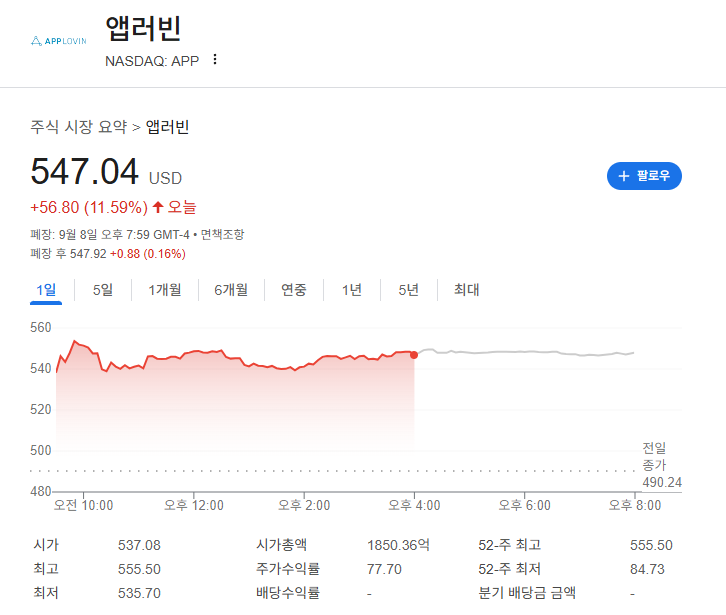Open the three-dot more options menu
726x615 pixels.
214,60
